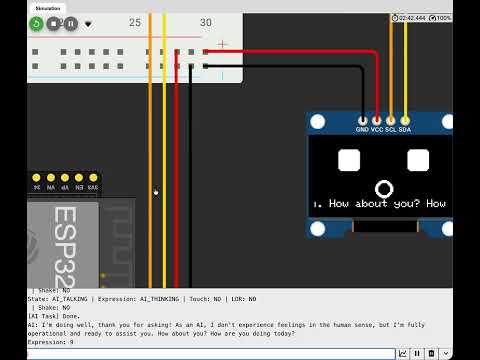Screen dimensions: 480x360
Task: Pause serial monitor auto-scroll output
Action: [417, 353]
